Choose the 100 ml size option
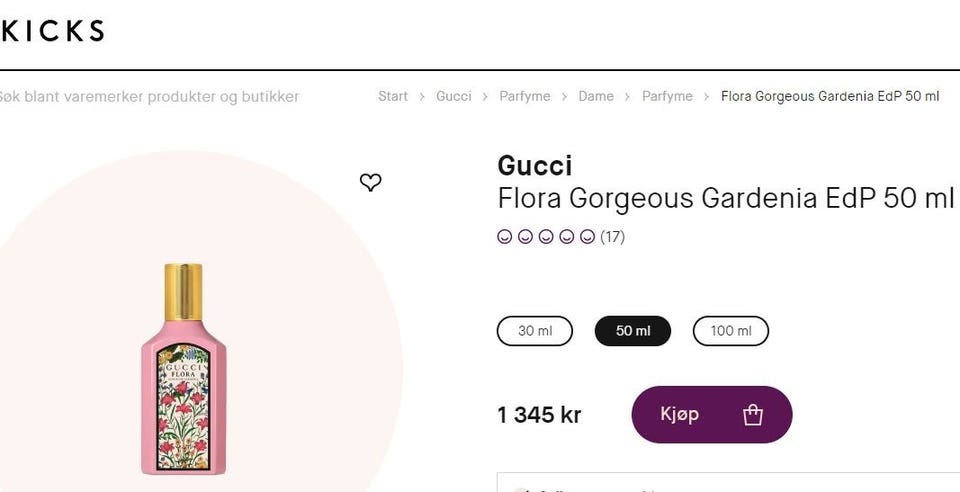Screen dimensions: 960x492 (731, 331)
